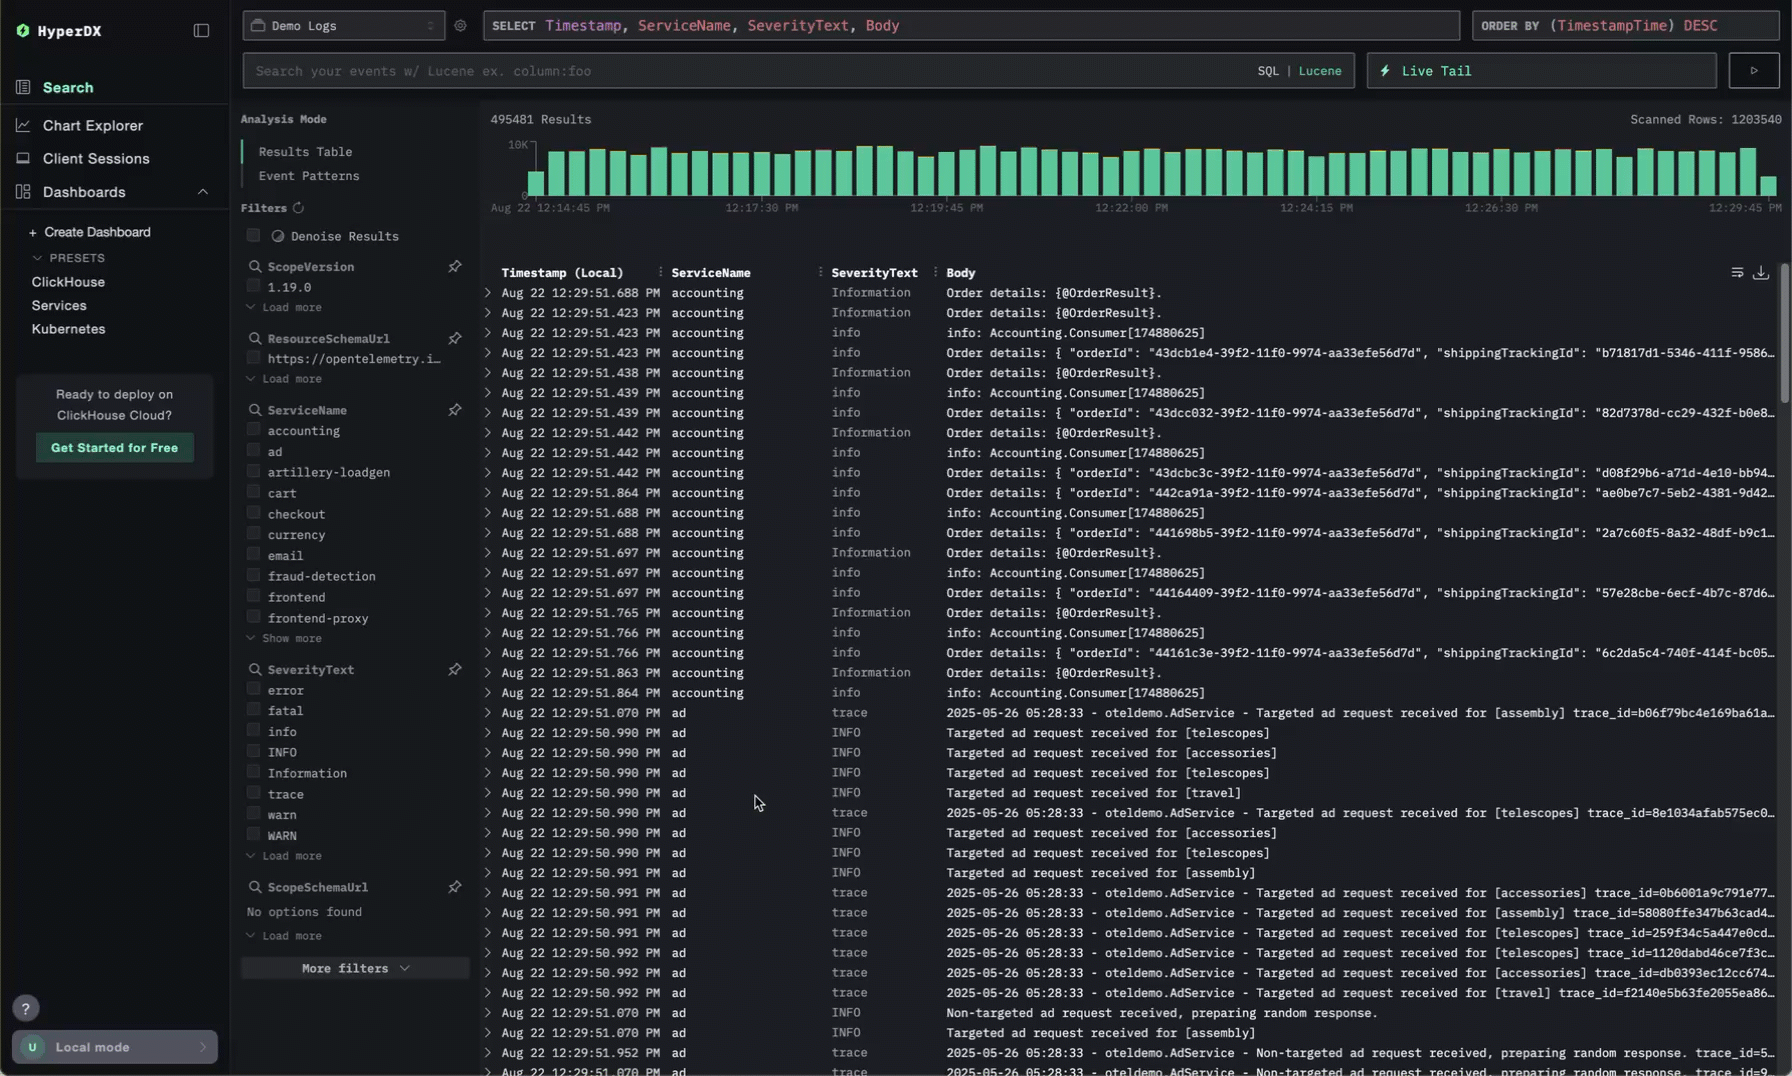Open source settings gear next to Demo Logs
Viewport: 1792px width, 1076px height.
460,26
